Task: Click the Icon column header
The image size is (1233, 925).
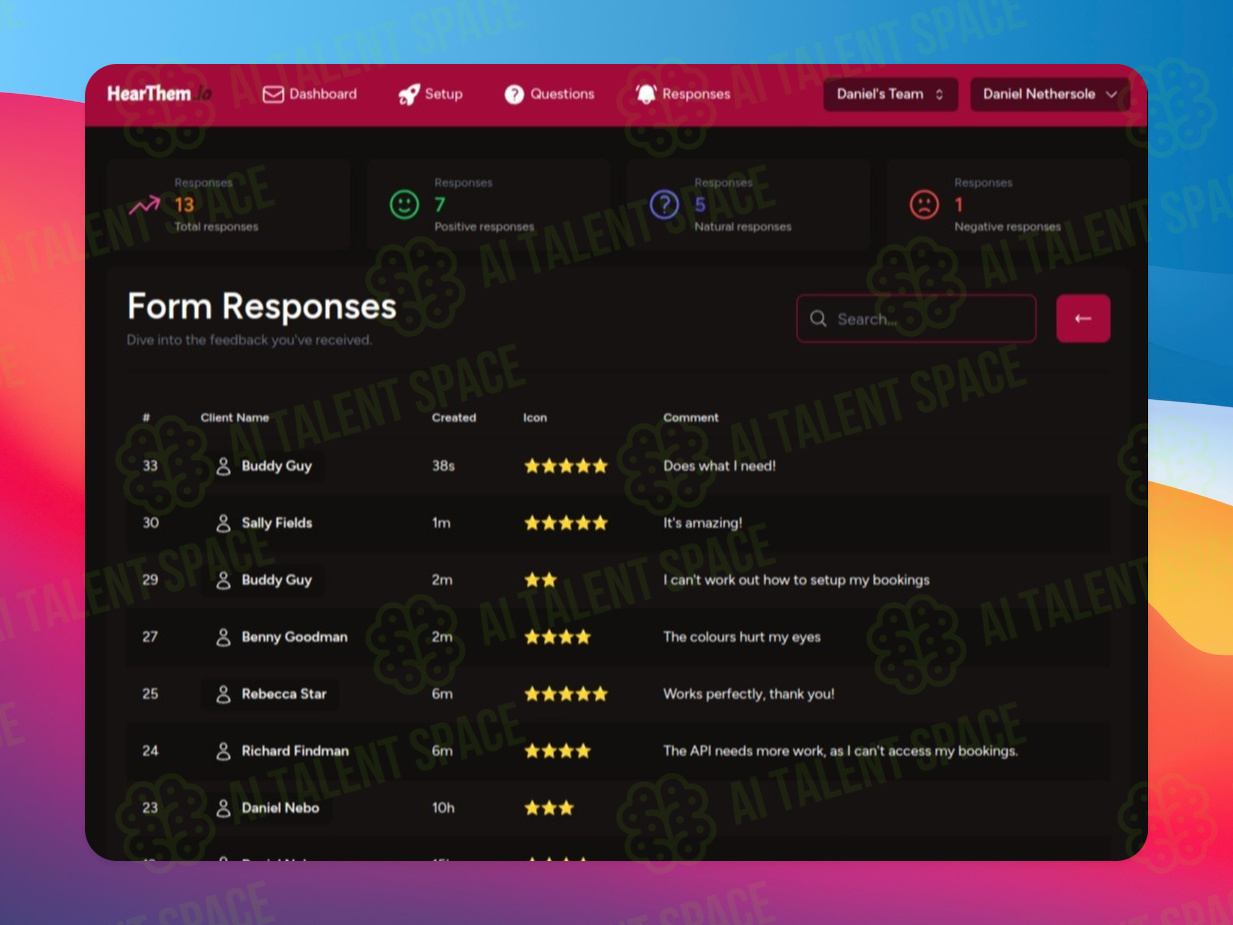Action: coord(535,418)
